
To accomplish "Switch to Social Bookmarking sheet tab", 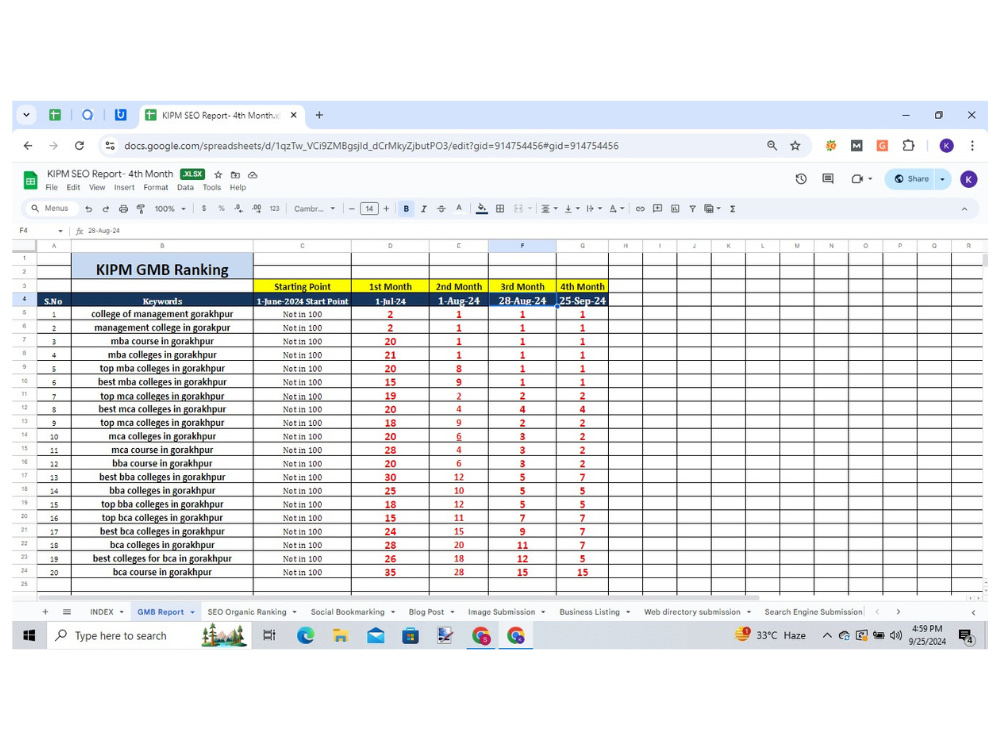I will (348, 612).
